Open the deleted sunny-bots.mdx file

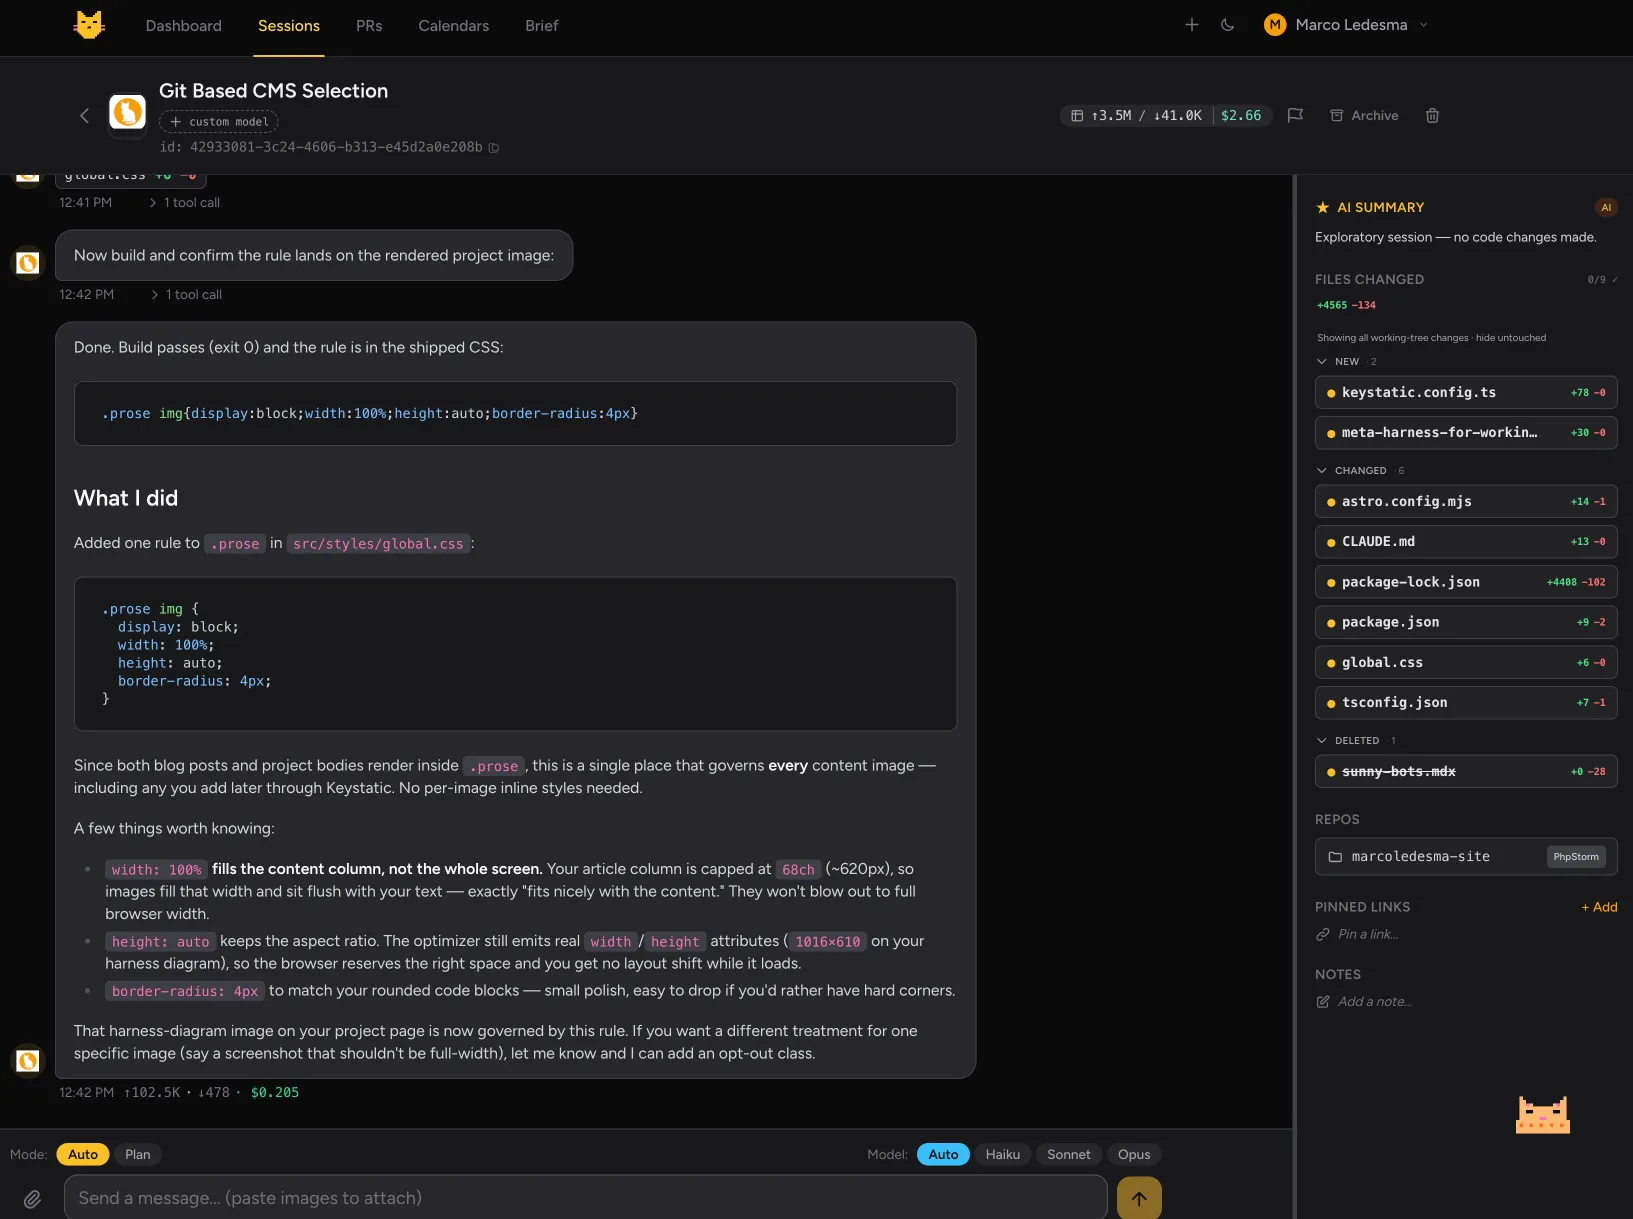(1466, 772)
